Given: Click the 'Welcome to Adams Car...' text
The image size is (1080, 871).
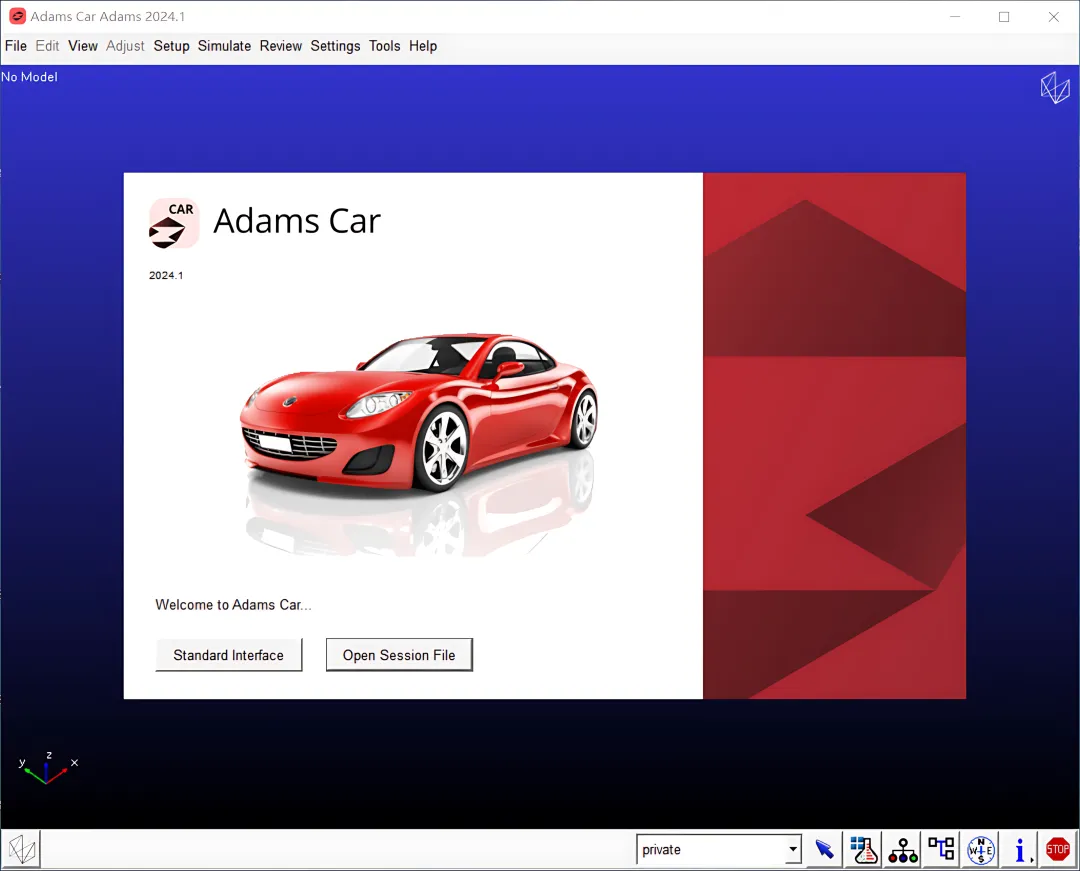Looking at the screenshot, I should [233, 605].
